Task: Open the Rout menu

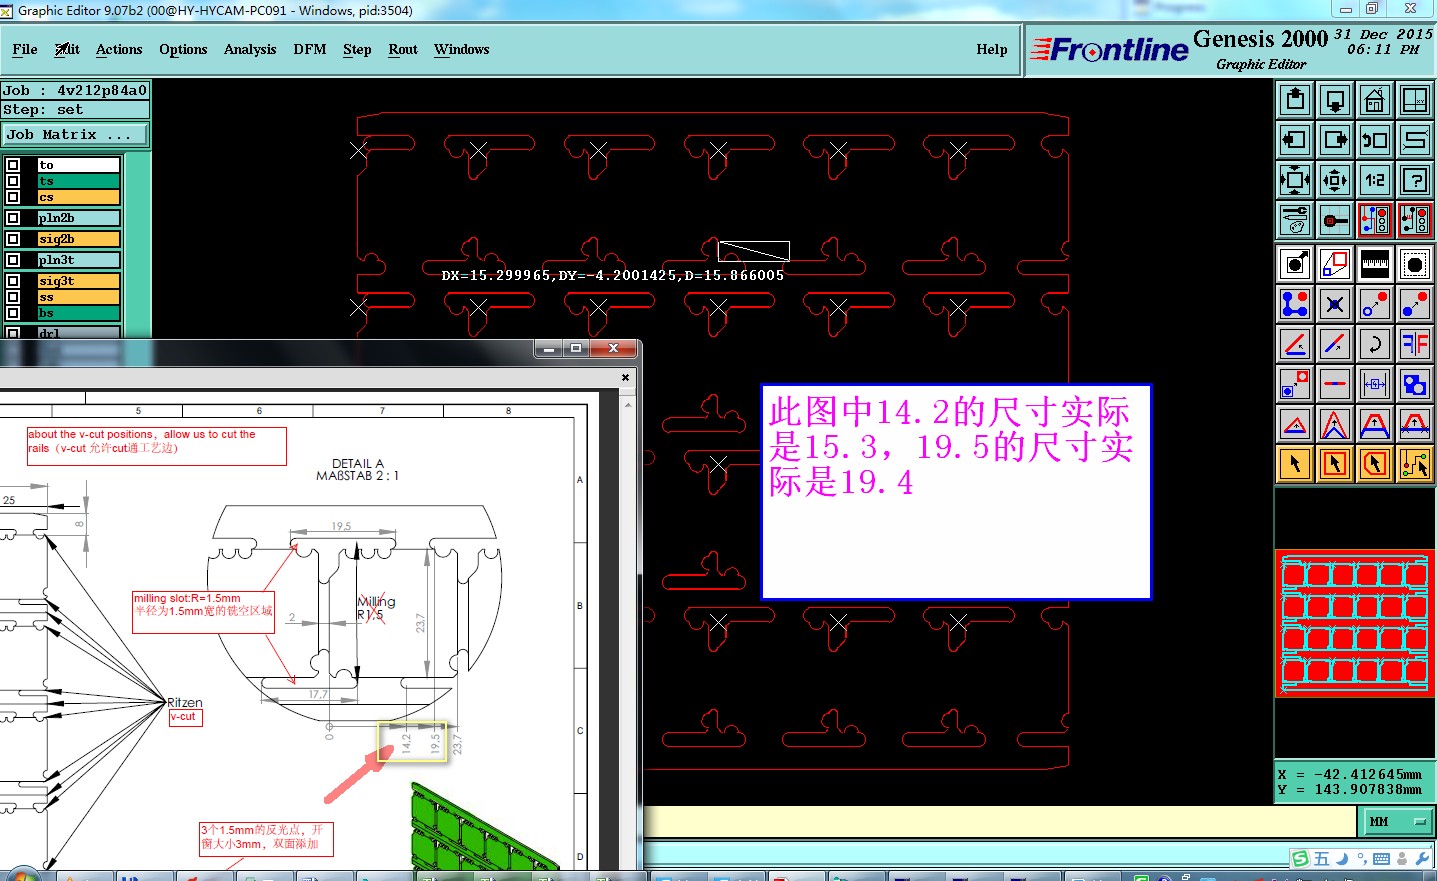Action: [403, 49]
